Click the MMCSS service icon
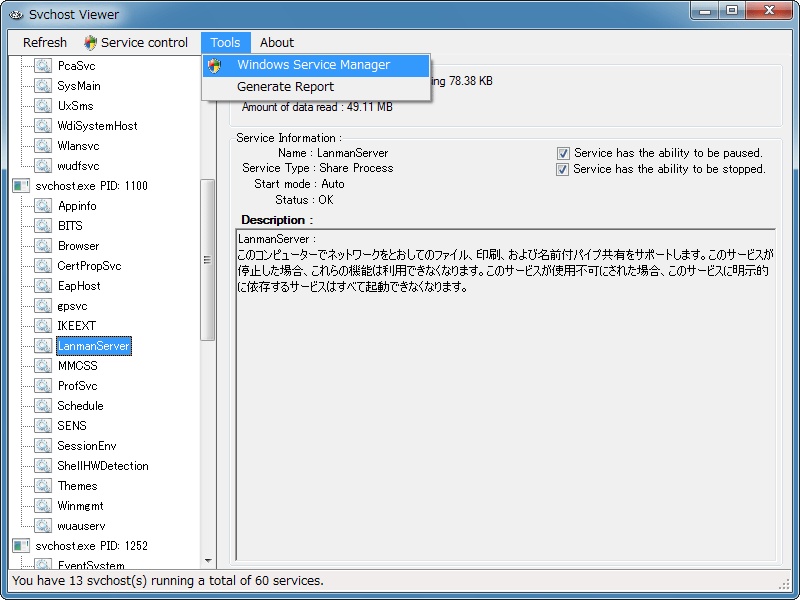 (x=43, y=366)
